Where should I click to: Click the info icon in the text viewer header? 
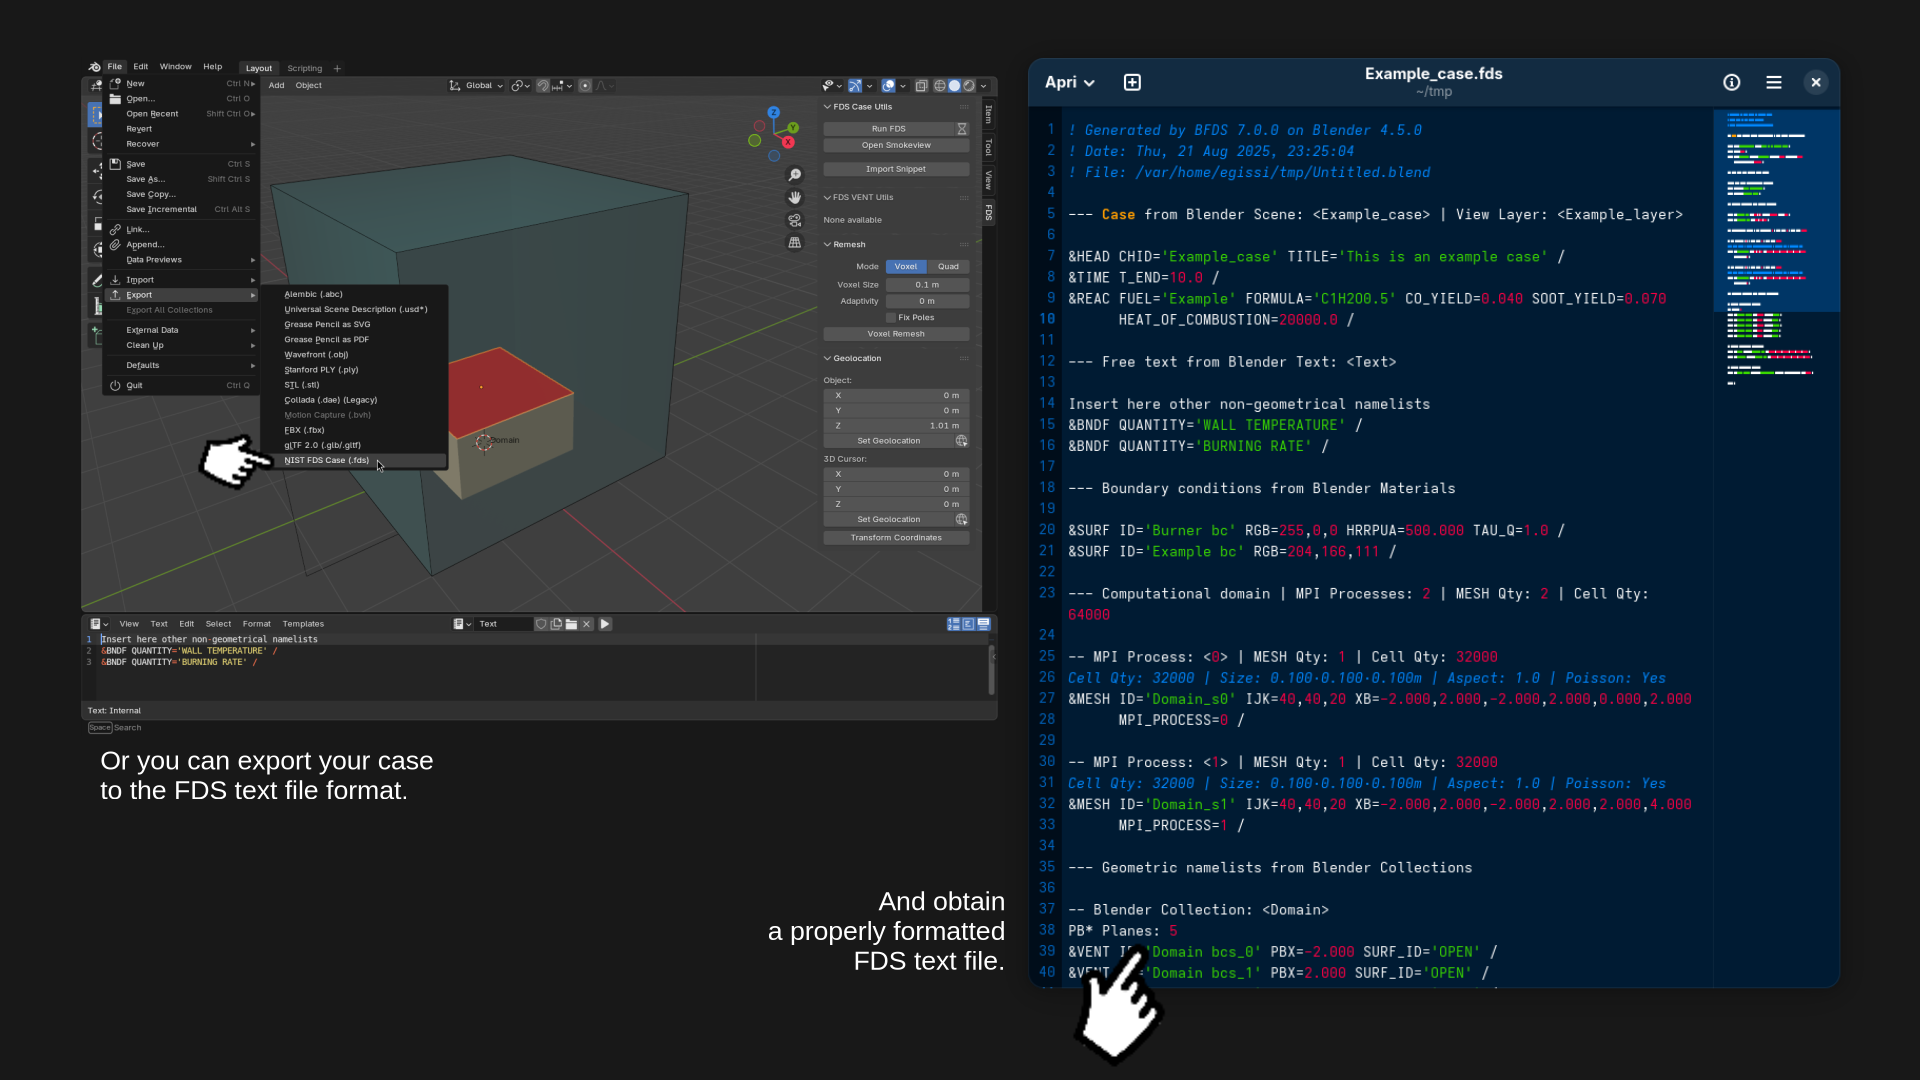[x=1732, y=82]
